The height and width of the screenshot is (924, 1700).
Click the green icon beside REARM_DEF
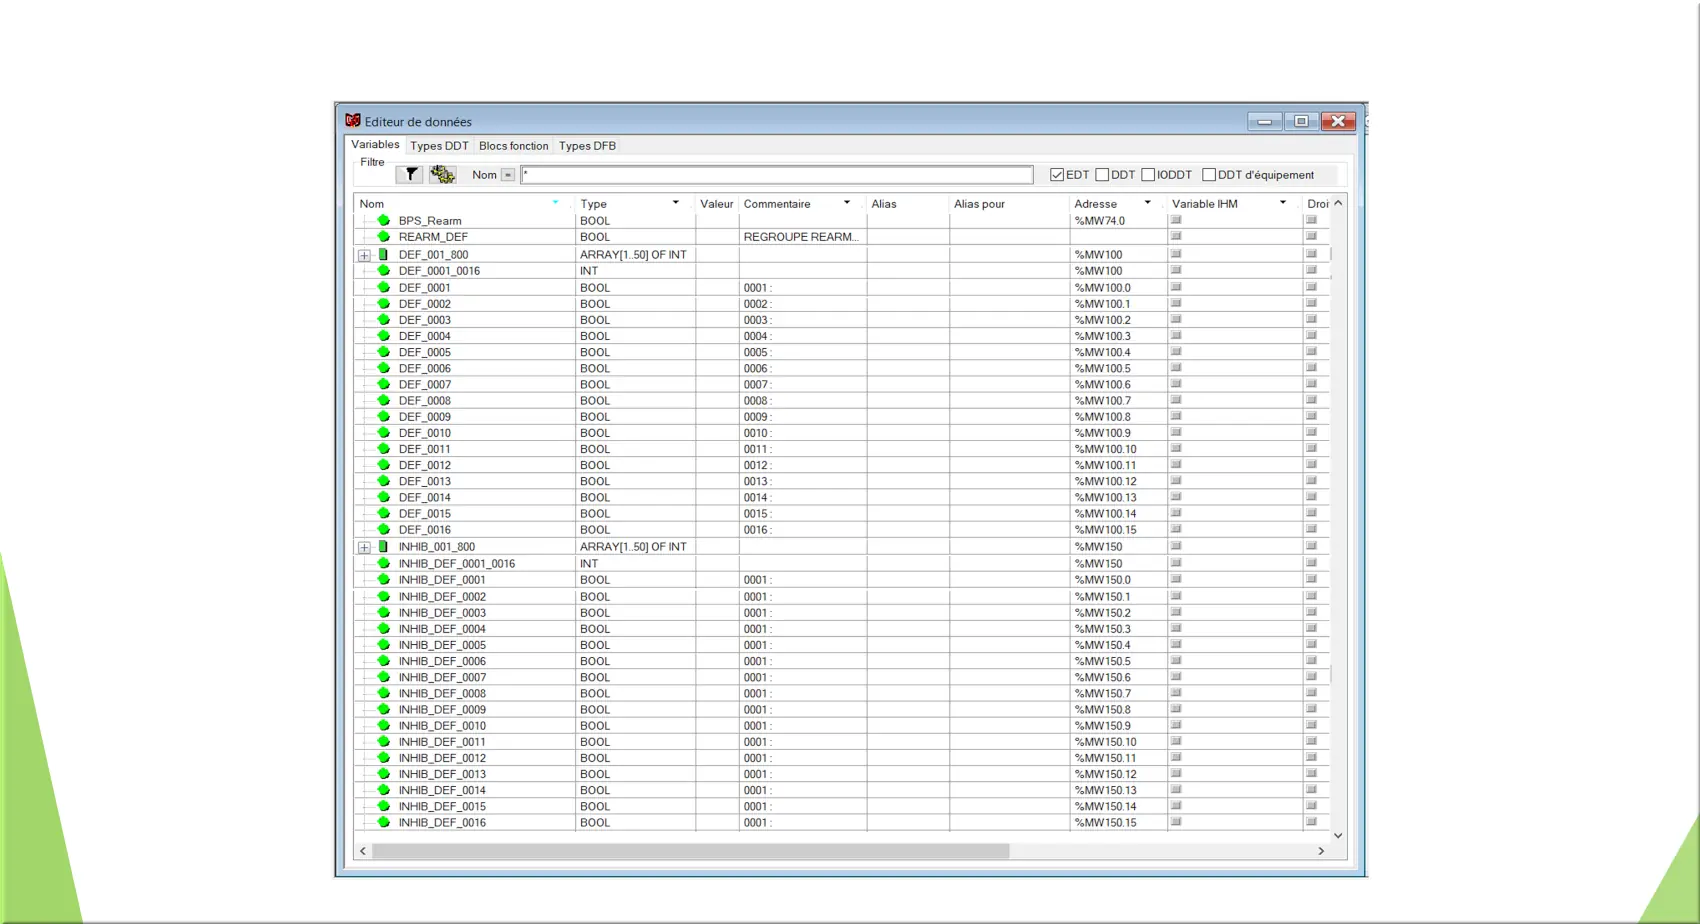[x=384, y=237]
